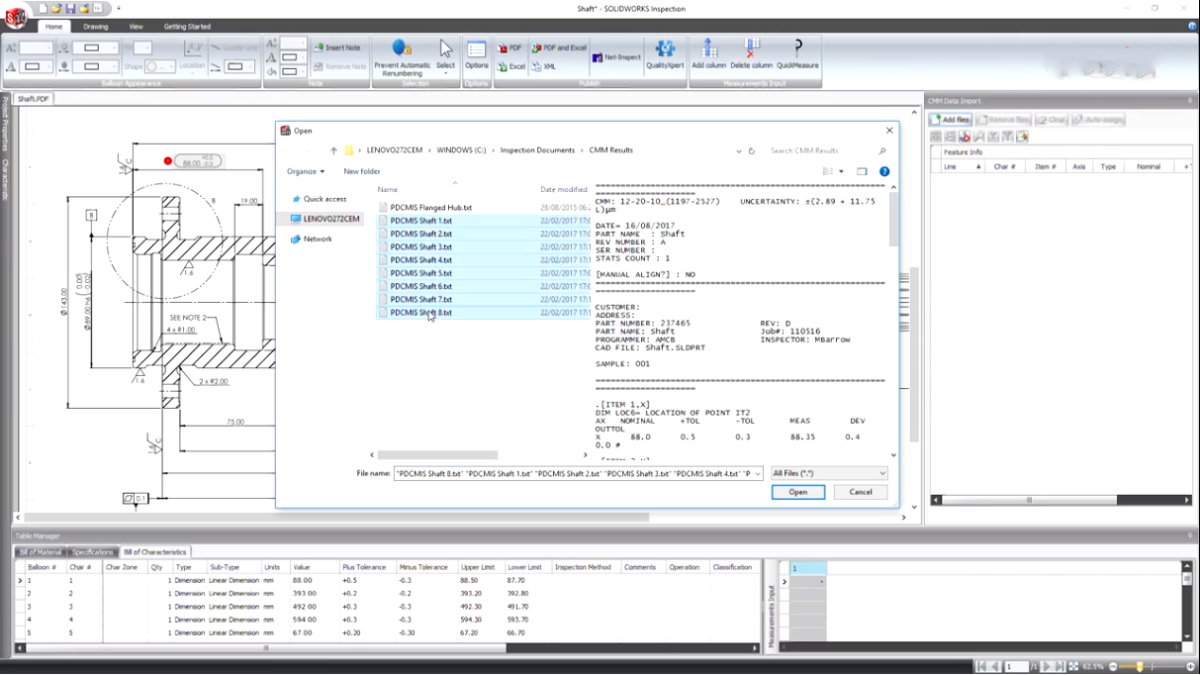Image resolution: width=1200 pixels, height=675 pixels.
Task: Launch Net-Inspect publish option
Action: tap(616, 58)
